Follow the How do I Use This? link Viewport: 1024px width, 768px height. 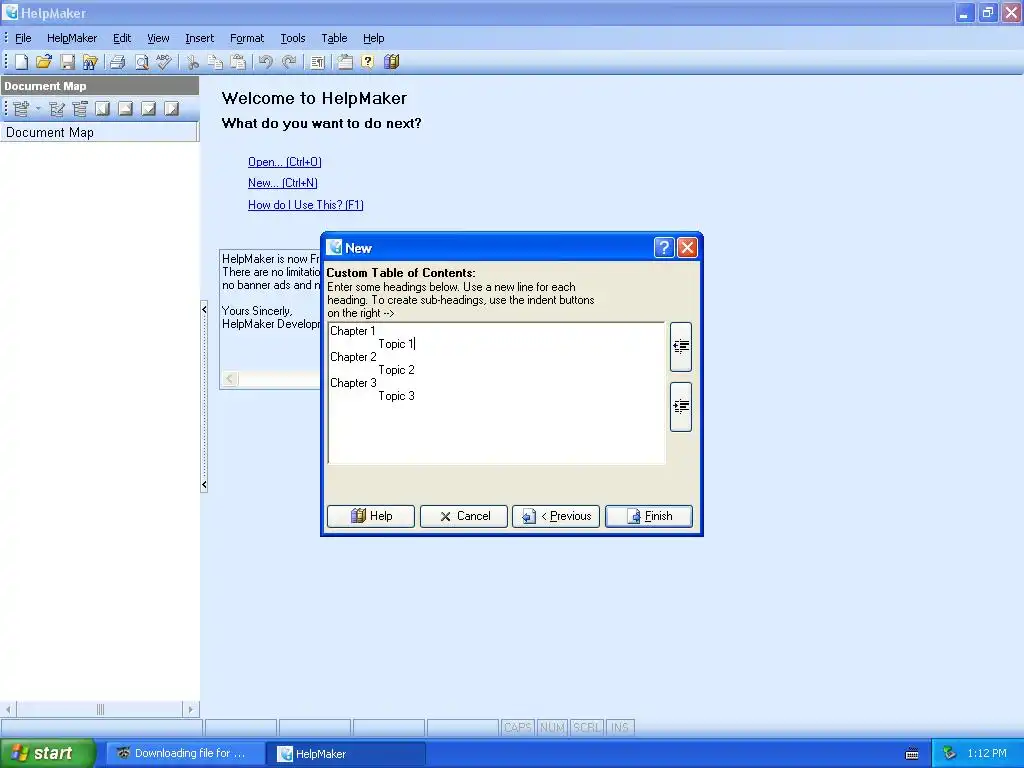coord(306,205)
